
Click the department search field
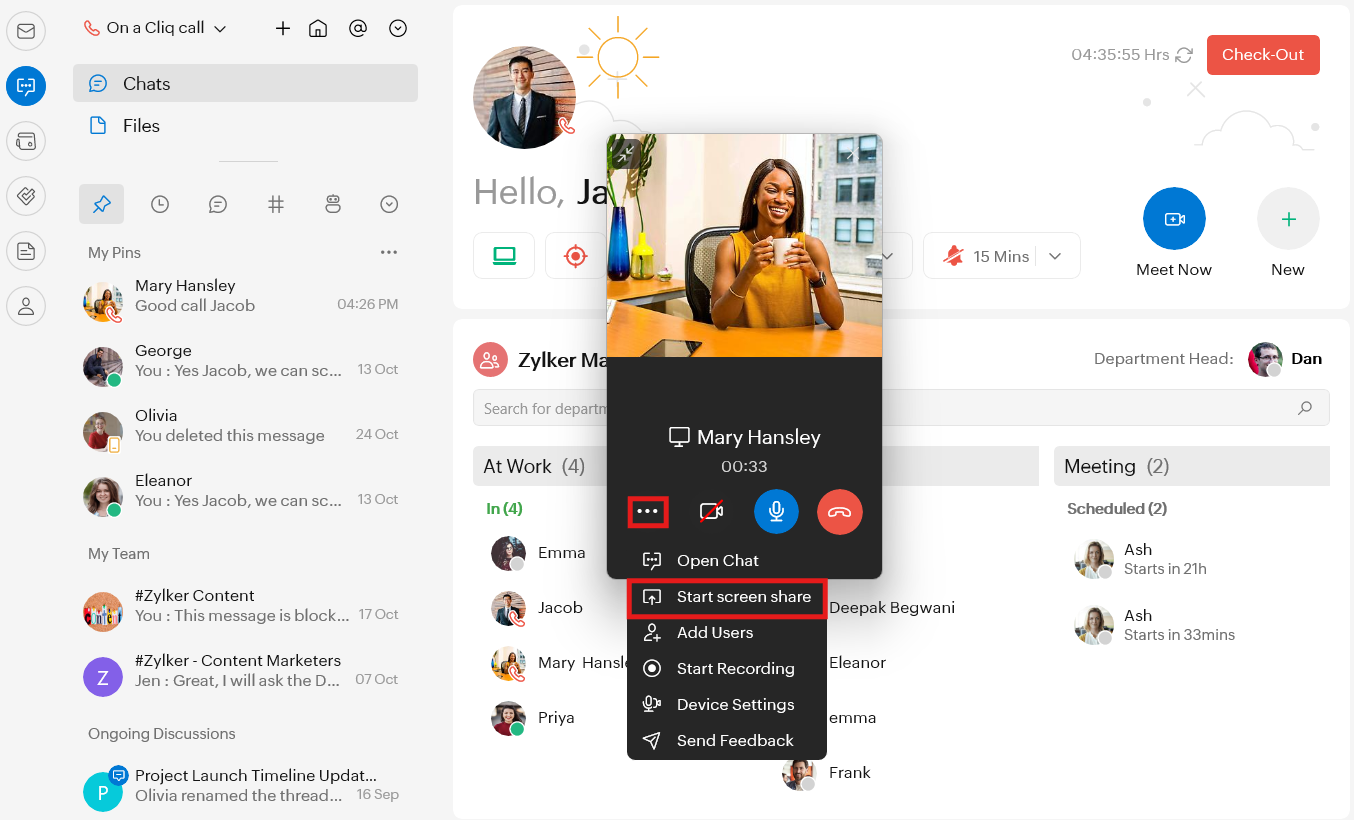point(901,408)
